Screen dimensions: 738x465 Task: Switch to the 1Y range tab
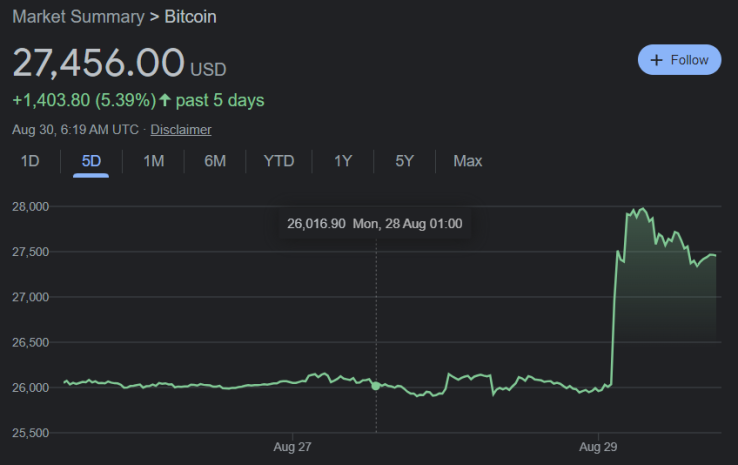pyautogui.click(x=343, y=161)
